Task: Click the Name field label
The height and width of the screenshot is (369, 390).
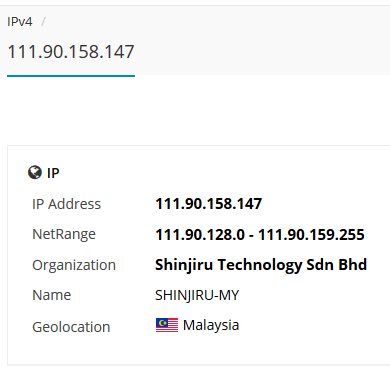Action: pos(52,295)
